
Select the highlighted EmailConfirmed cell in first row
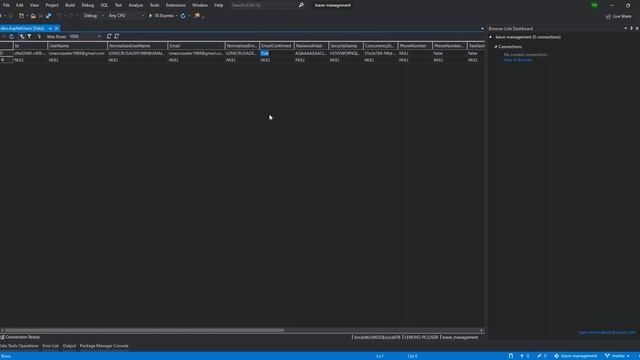click(276, 53)
